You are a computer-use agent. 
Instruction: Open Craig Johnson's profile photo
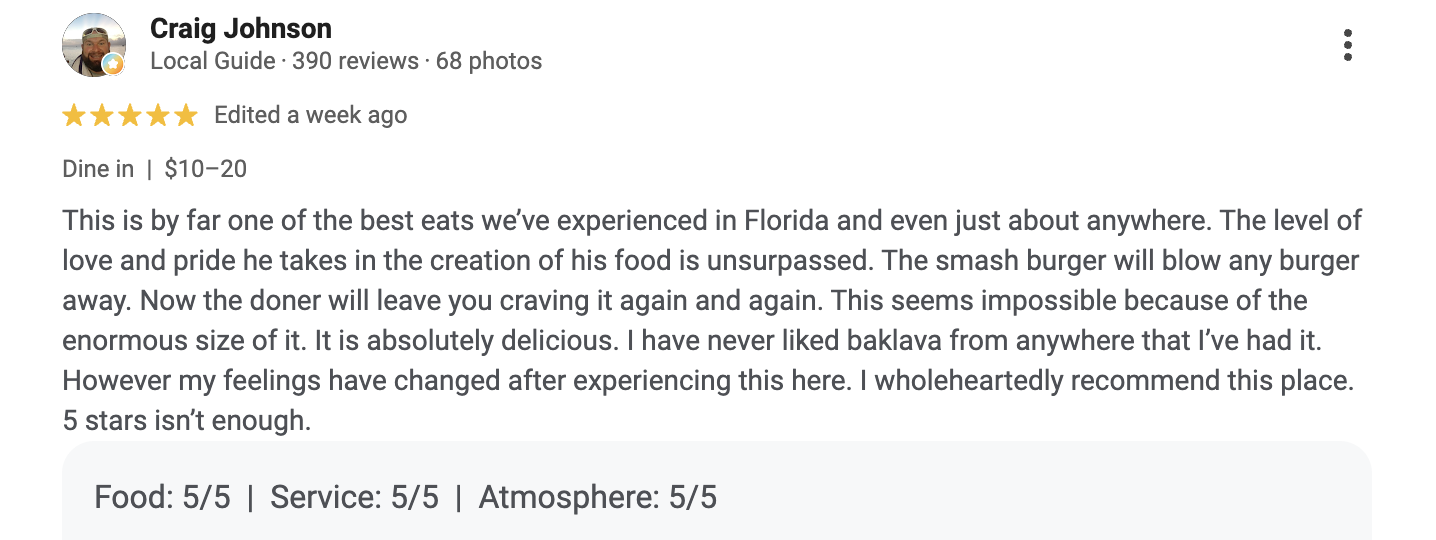pyautogui.click(x=93, y=45)
